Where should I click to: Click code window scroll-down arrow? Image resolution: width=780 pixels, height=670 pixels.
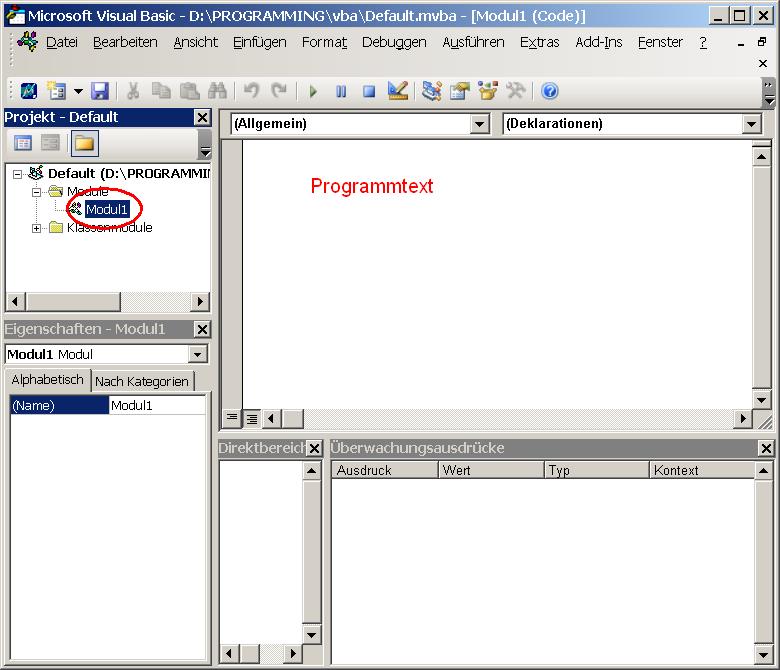click(x=762, y=400)
